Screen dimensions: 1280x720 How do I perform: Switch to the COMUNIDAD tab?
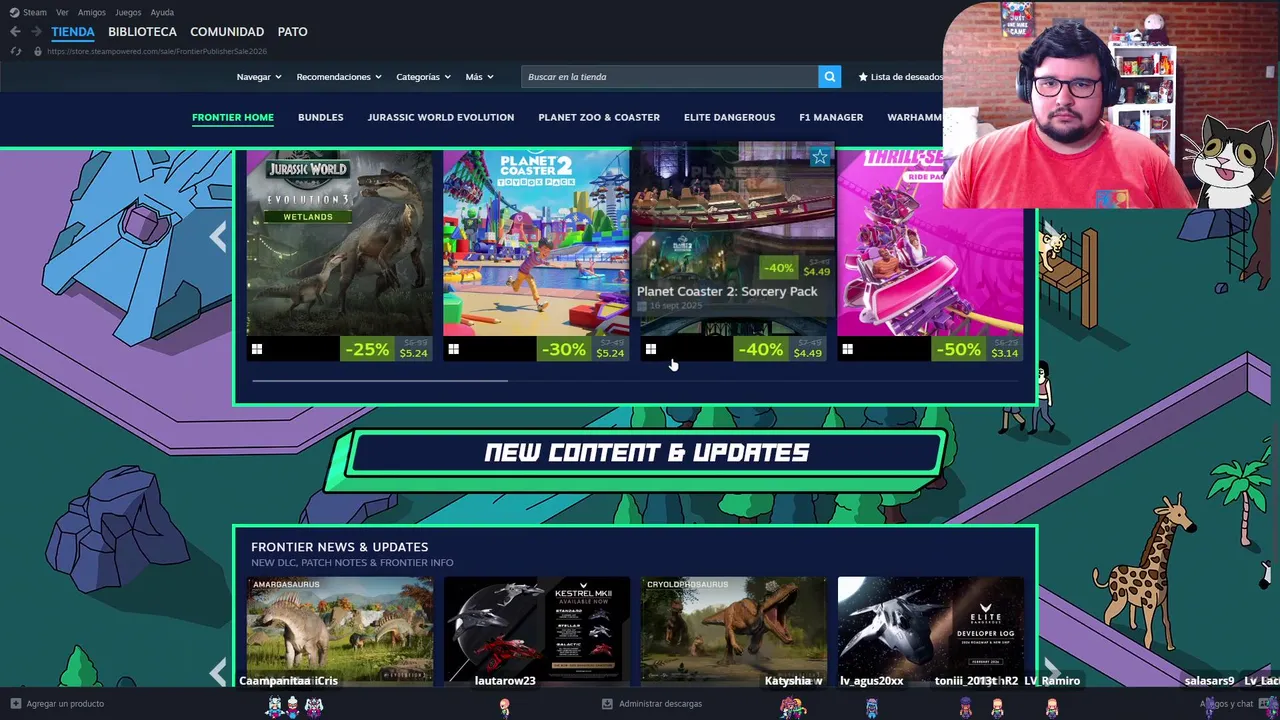[x=227, y=32]
